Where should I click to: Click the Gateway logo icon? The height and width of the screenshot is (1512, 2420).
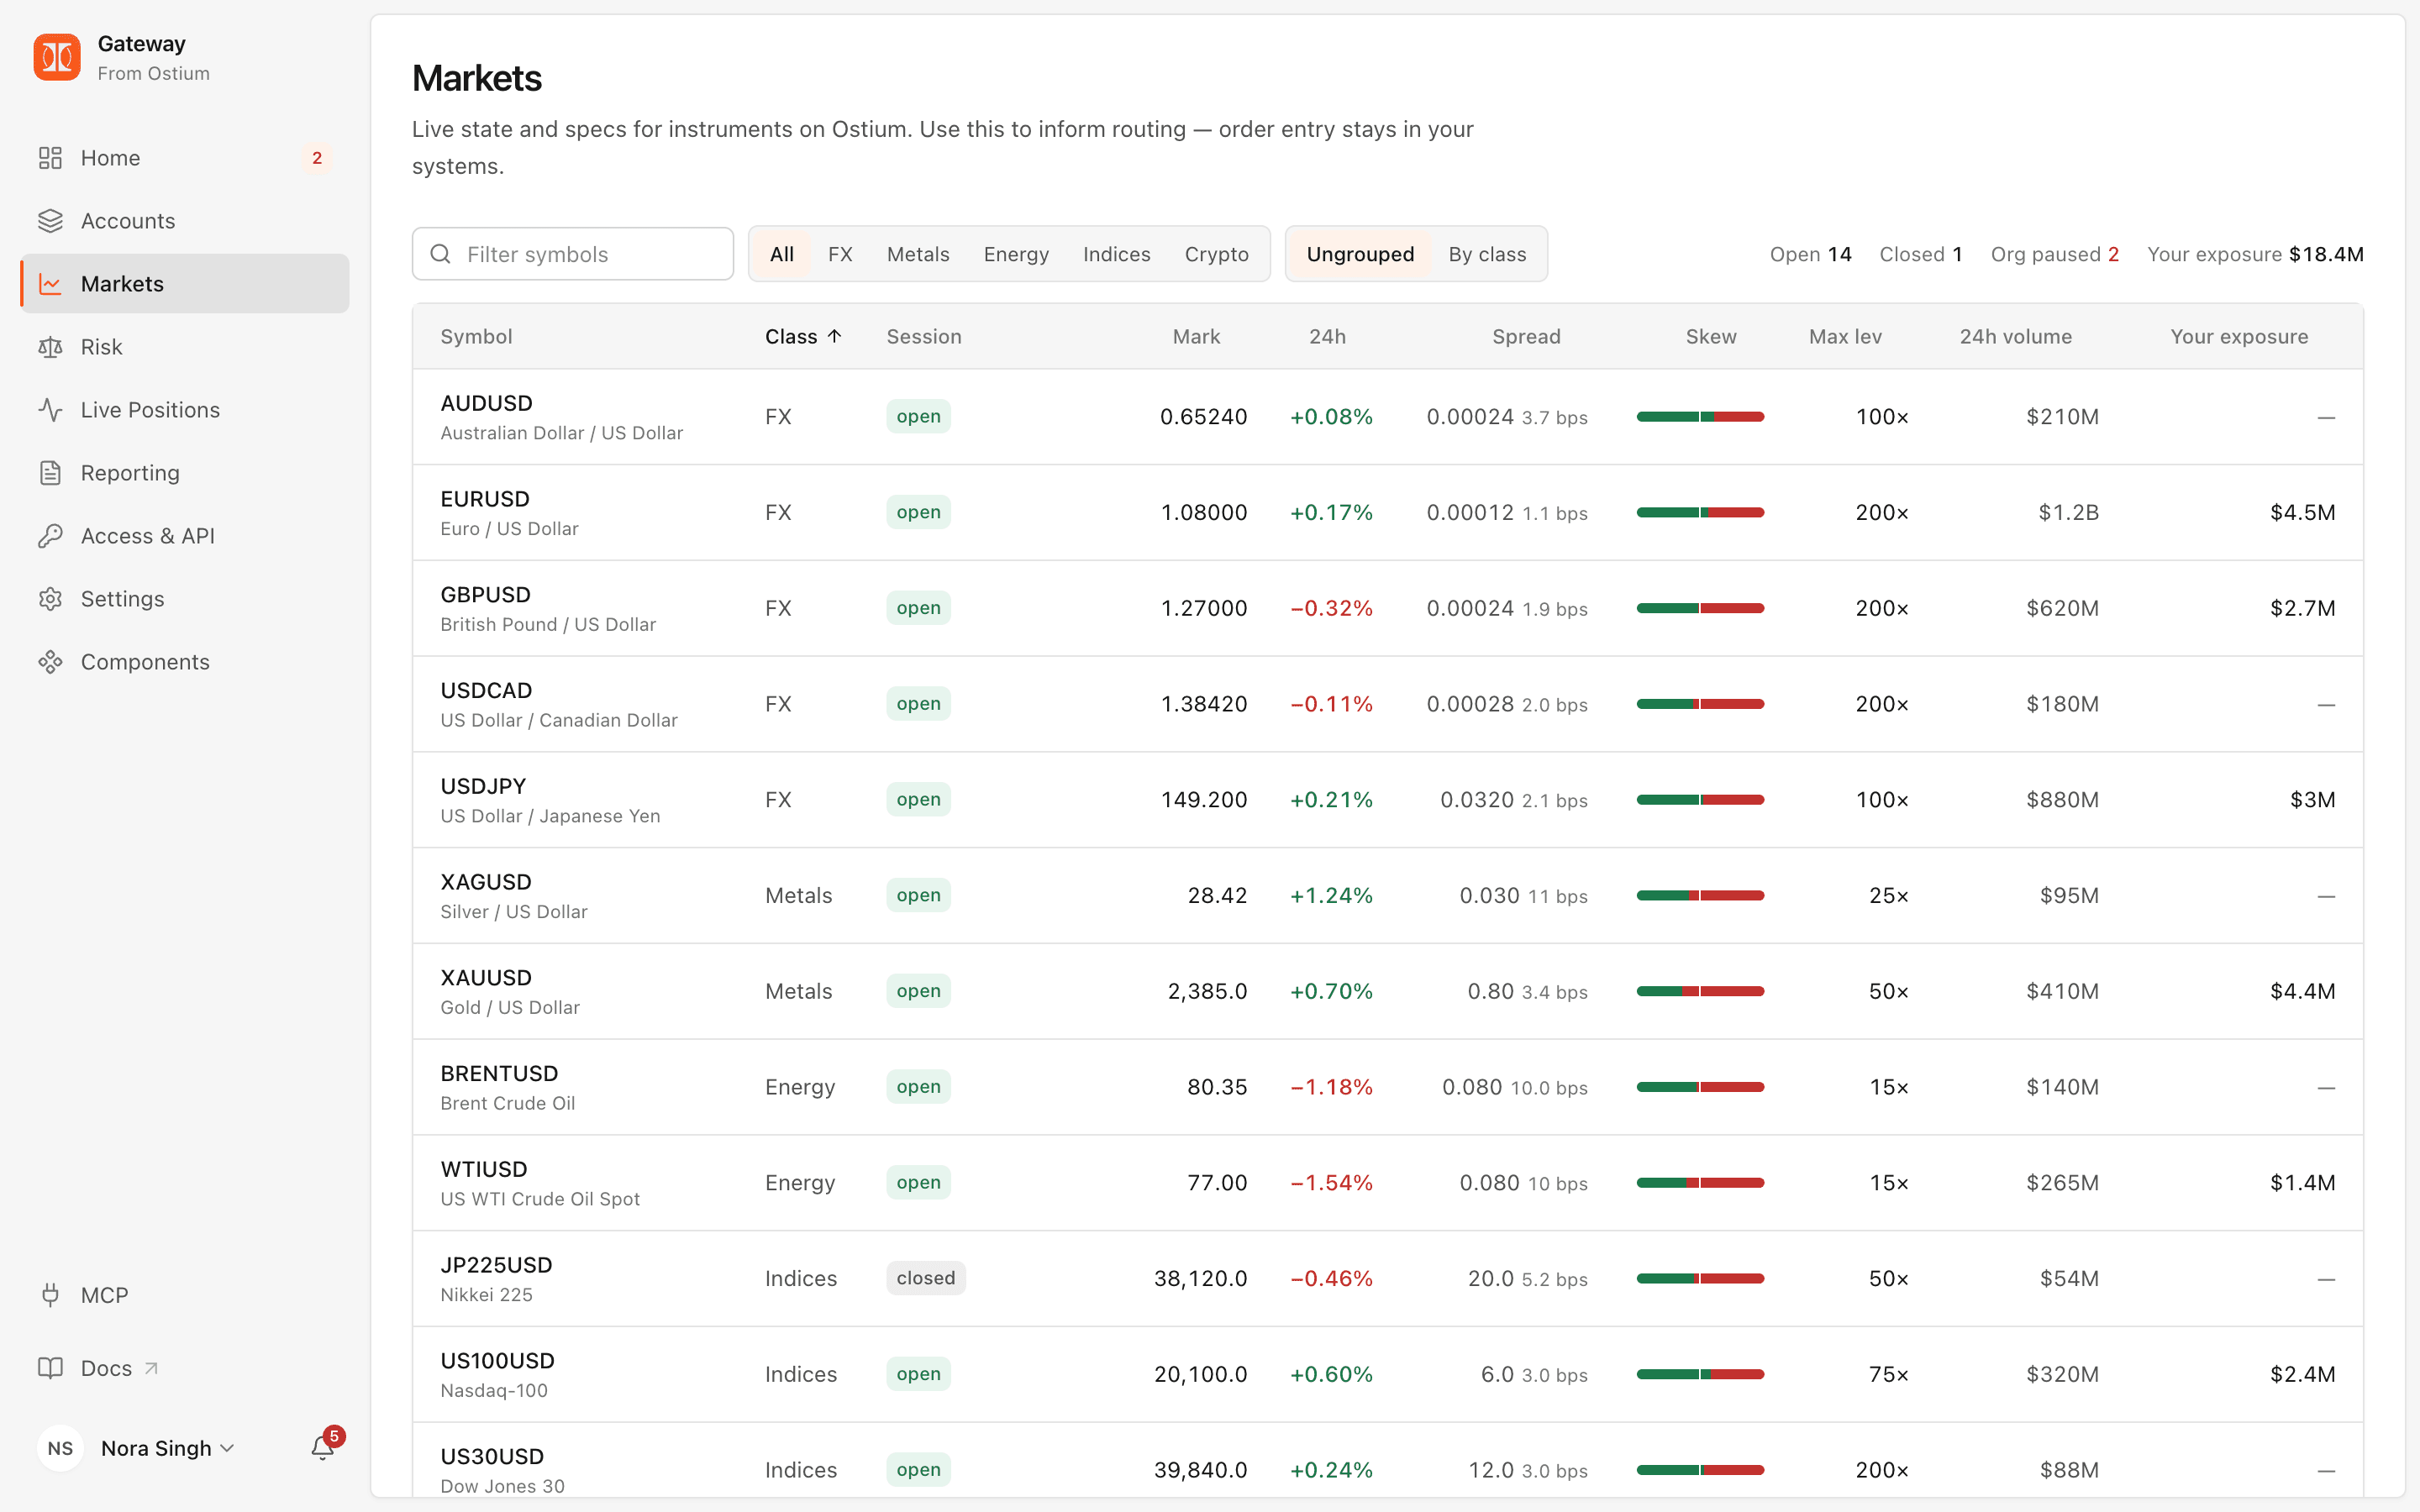click(x=57, y=57)
